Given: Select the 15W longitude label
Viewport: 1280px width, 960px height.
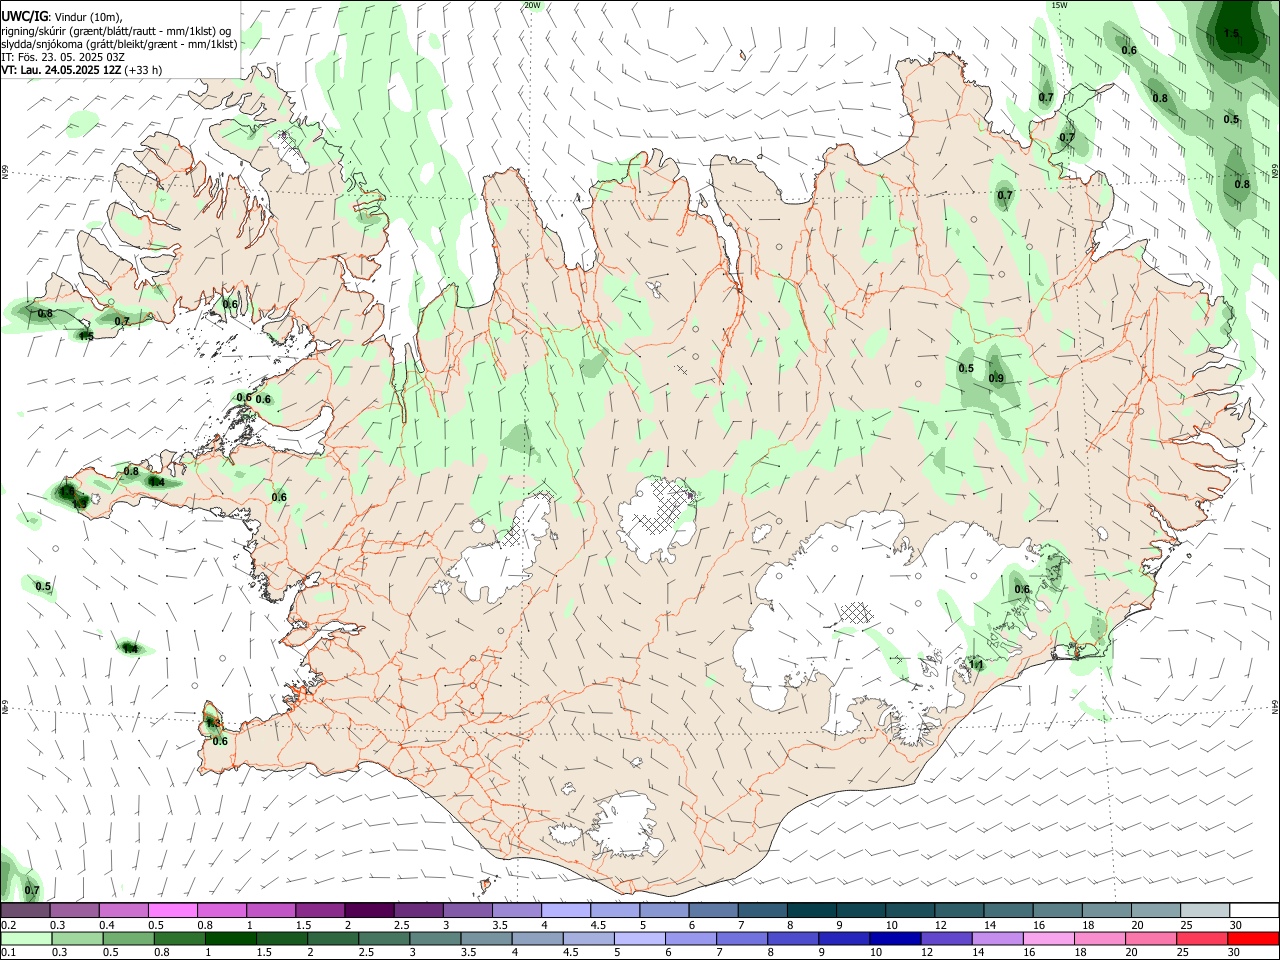Looking at the screenshot, I should (1059, 5).
